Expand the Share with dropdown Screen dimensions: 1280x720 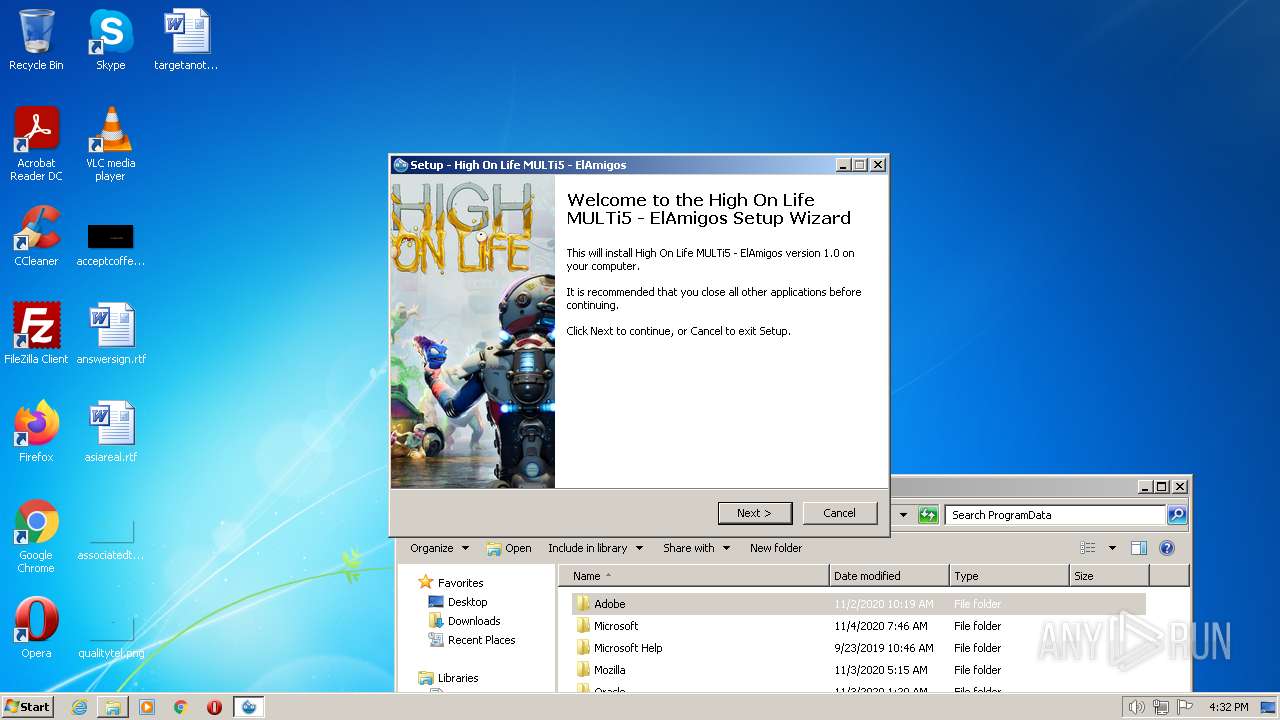click(696, 548)
